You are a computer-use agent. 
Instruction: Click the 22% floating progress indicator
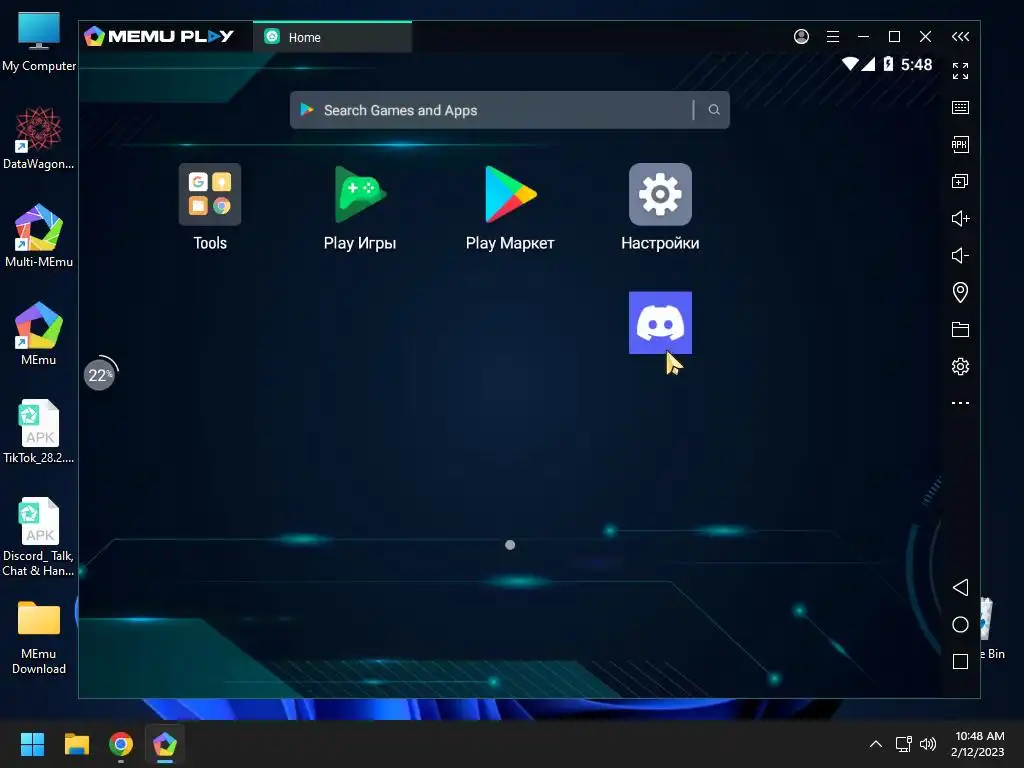(100, 375)
